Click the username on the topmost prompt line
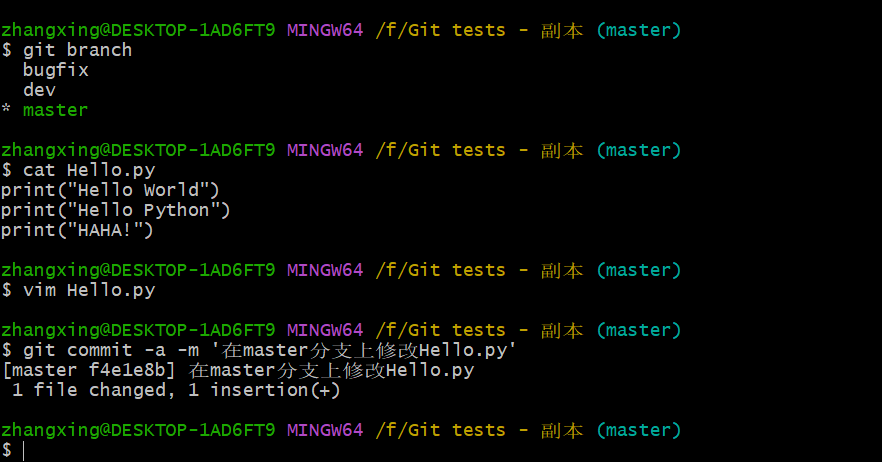The height and width of the screenshot is (462, 882). click(x=137, y=30)
